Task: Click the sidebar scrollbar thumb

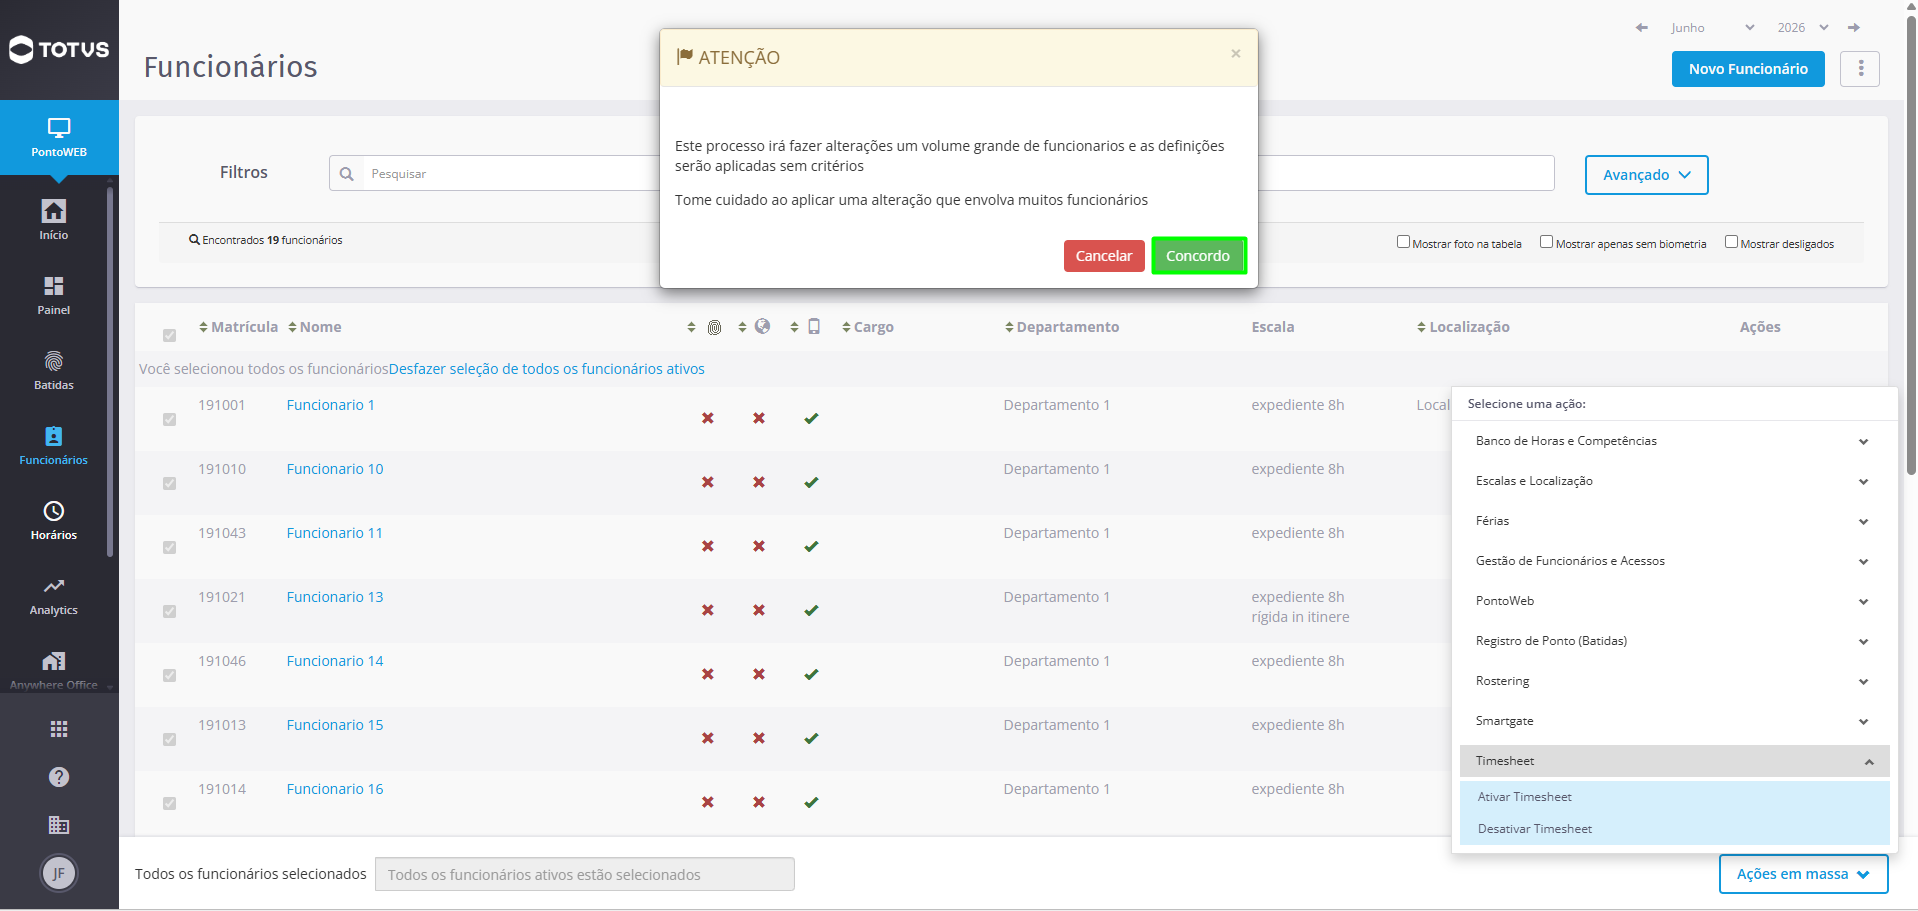Action: pos(110,370)
